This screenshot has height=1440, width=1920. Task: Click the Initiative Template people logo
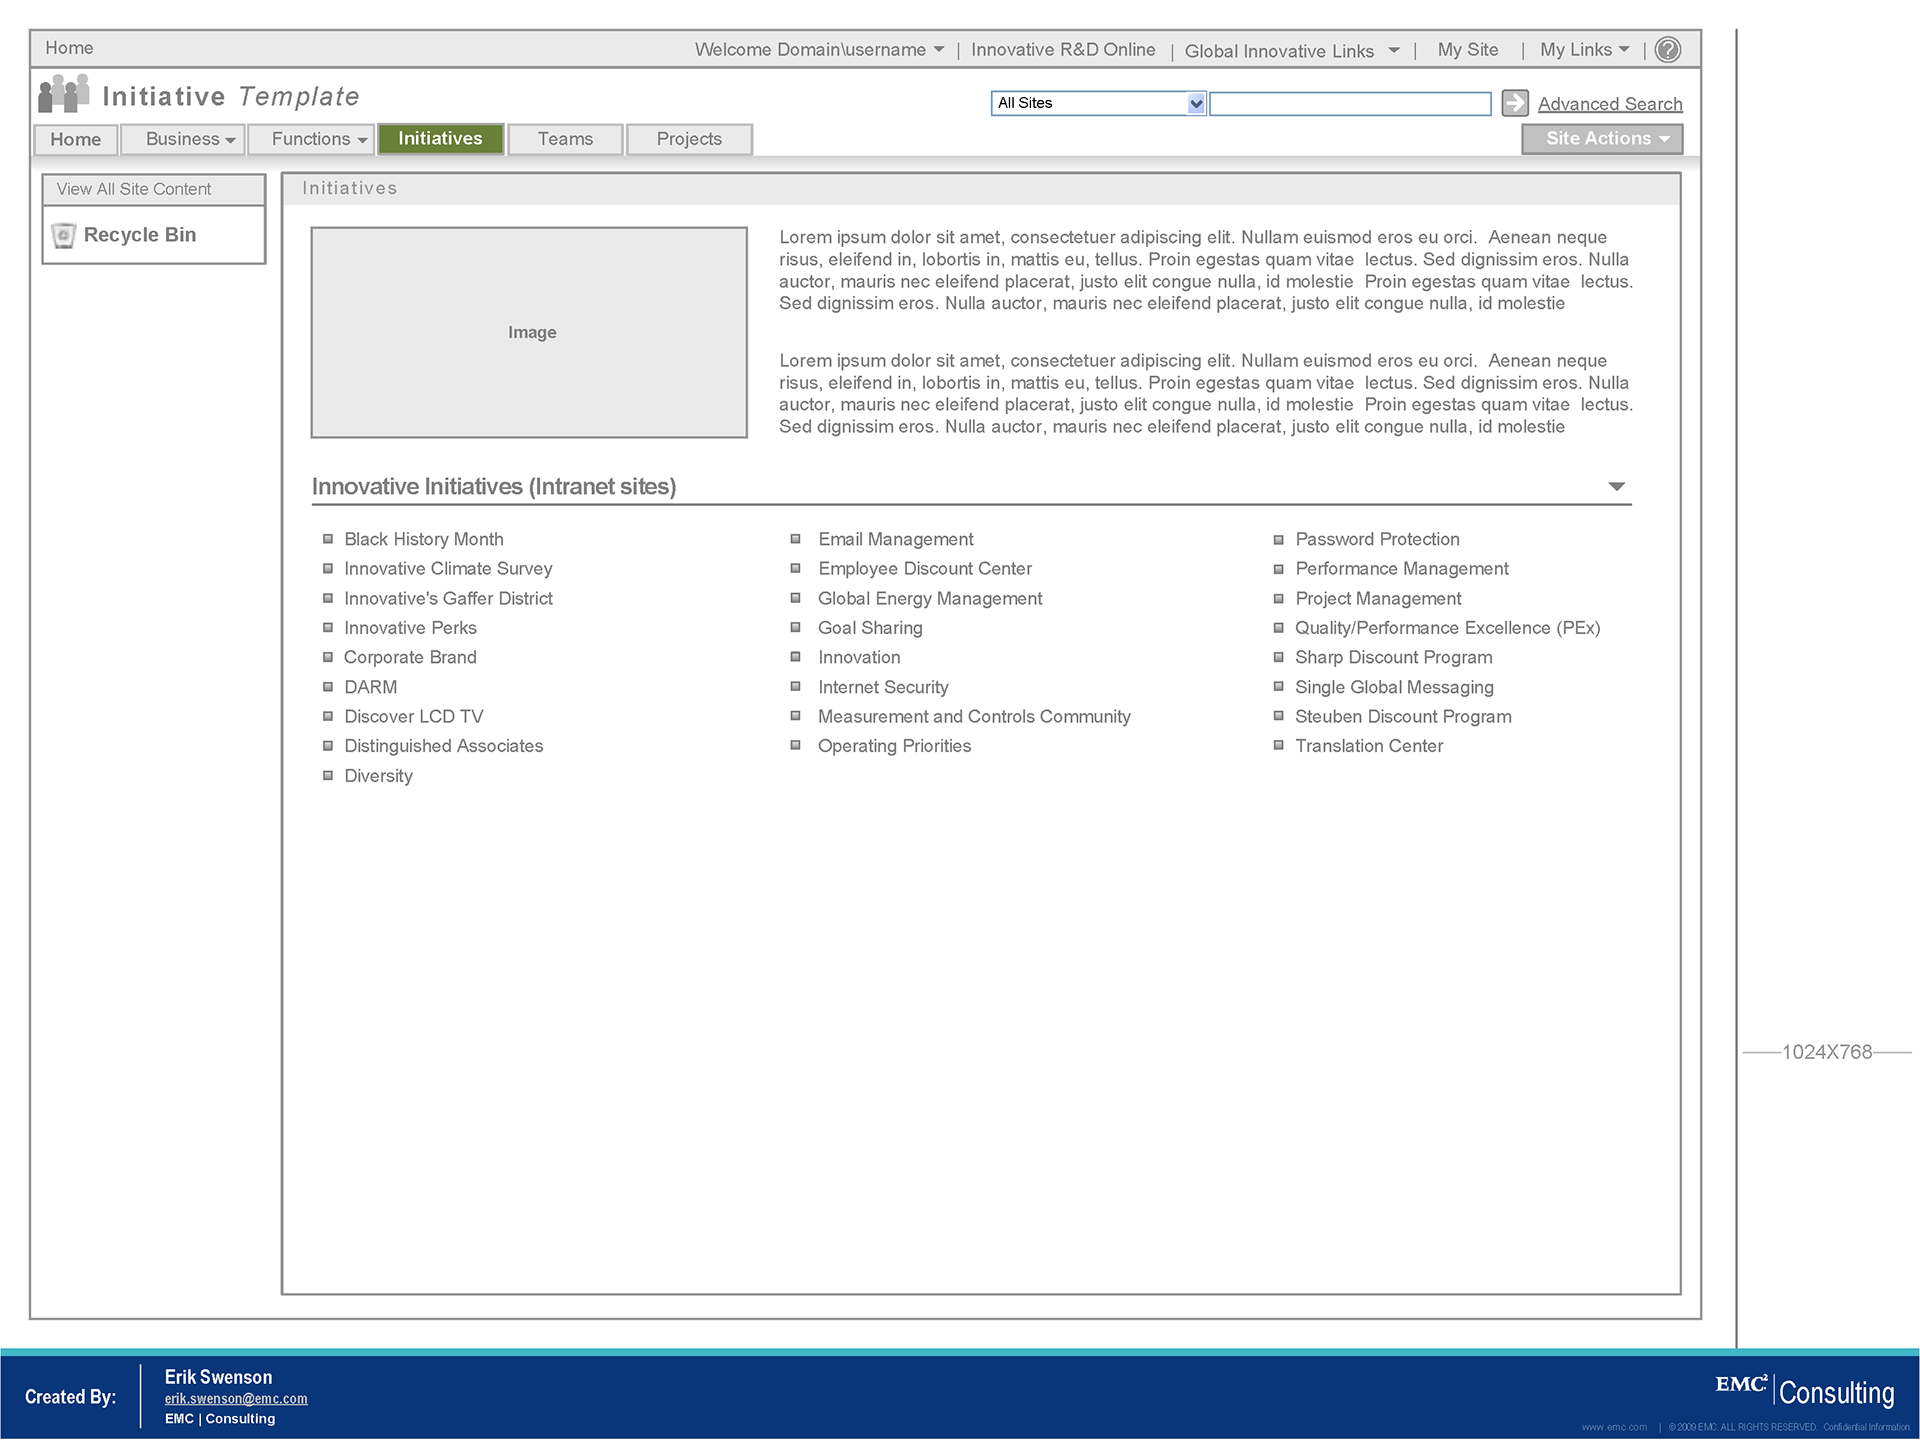click(64, 94)
